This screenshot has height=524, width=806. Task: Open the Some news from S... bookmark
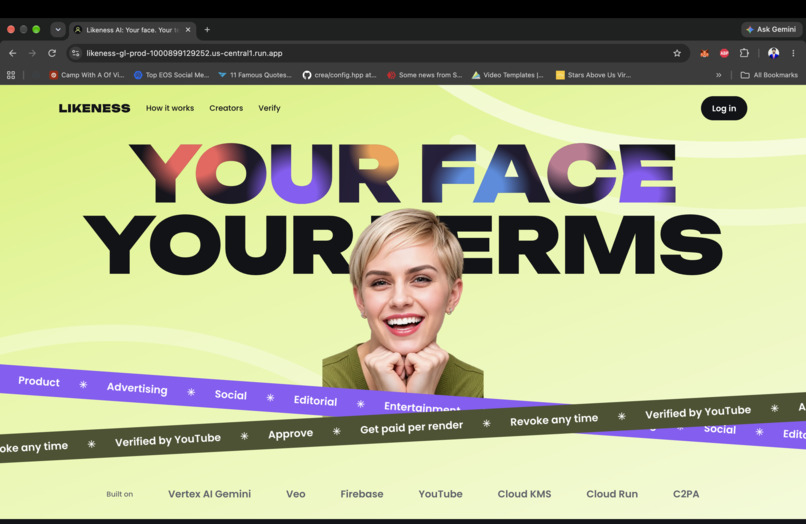[425, 75]
